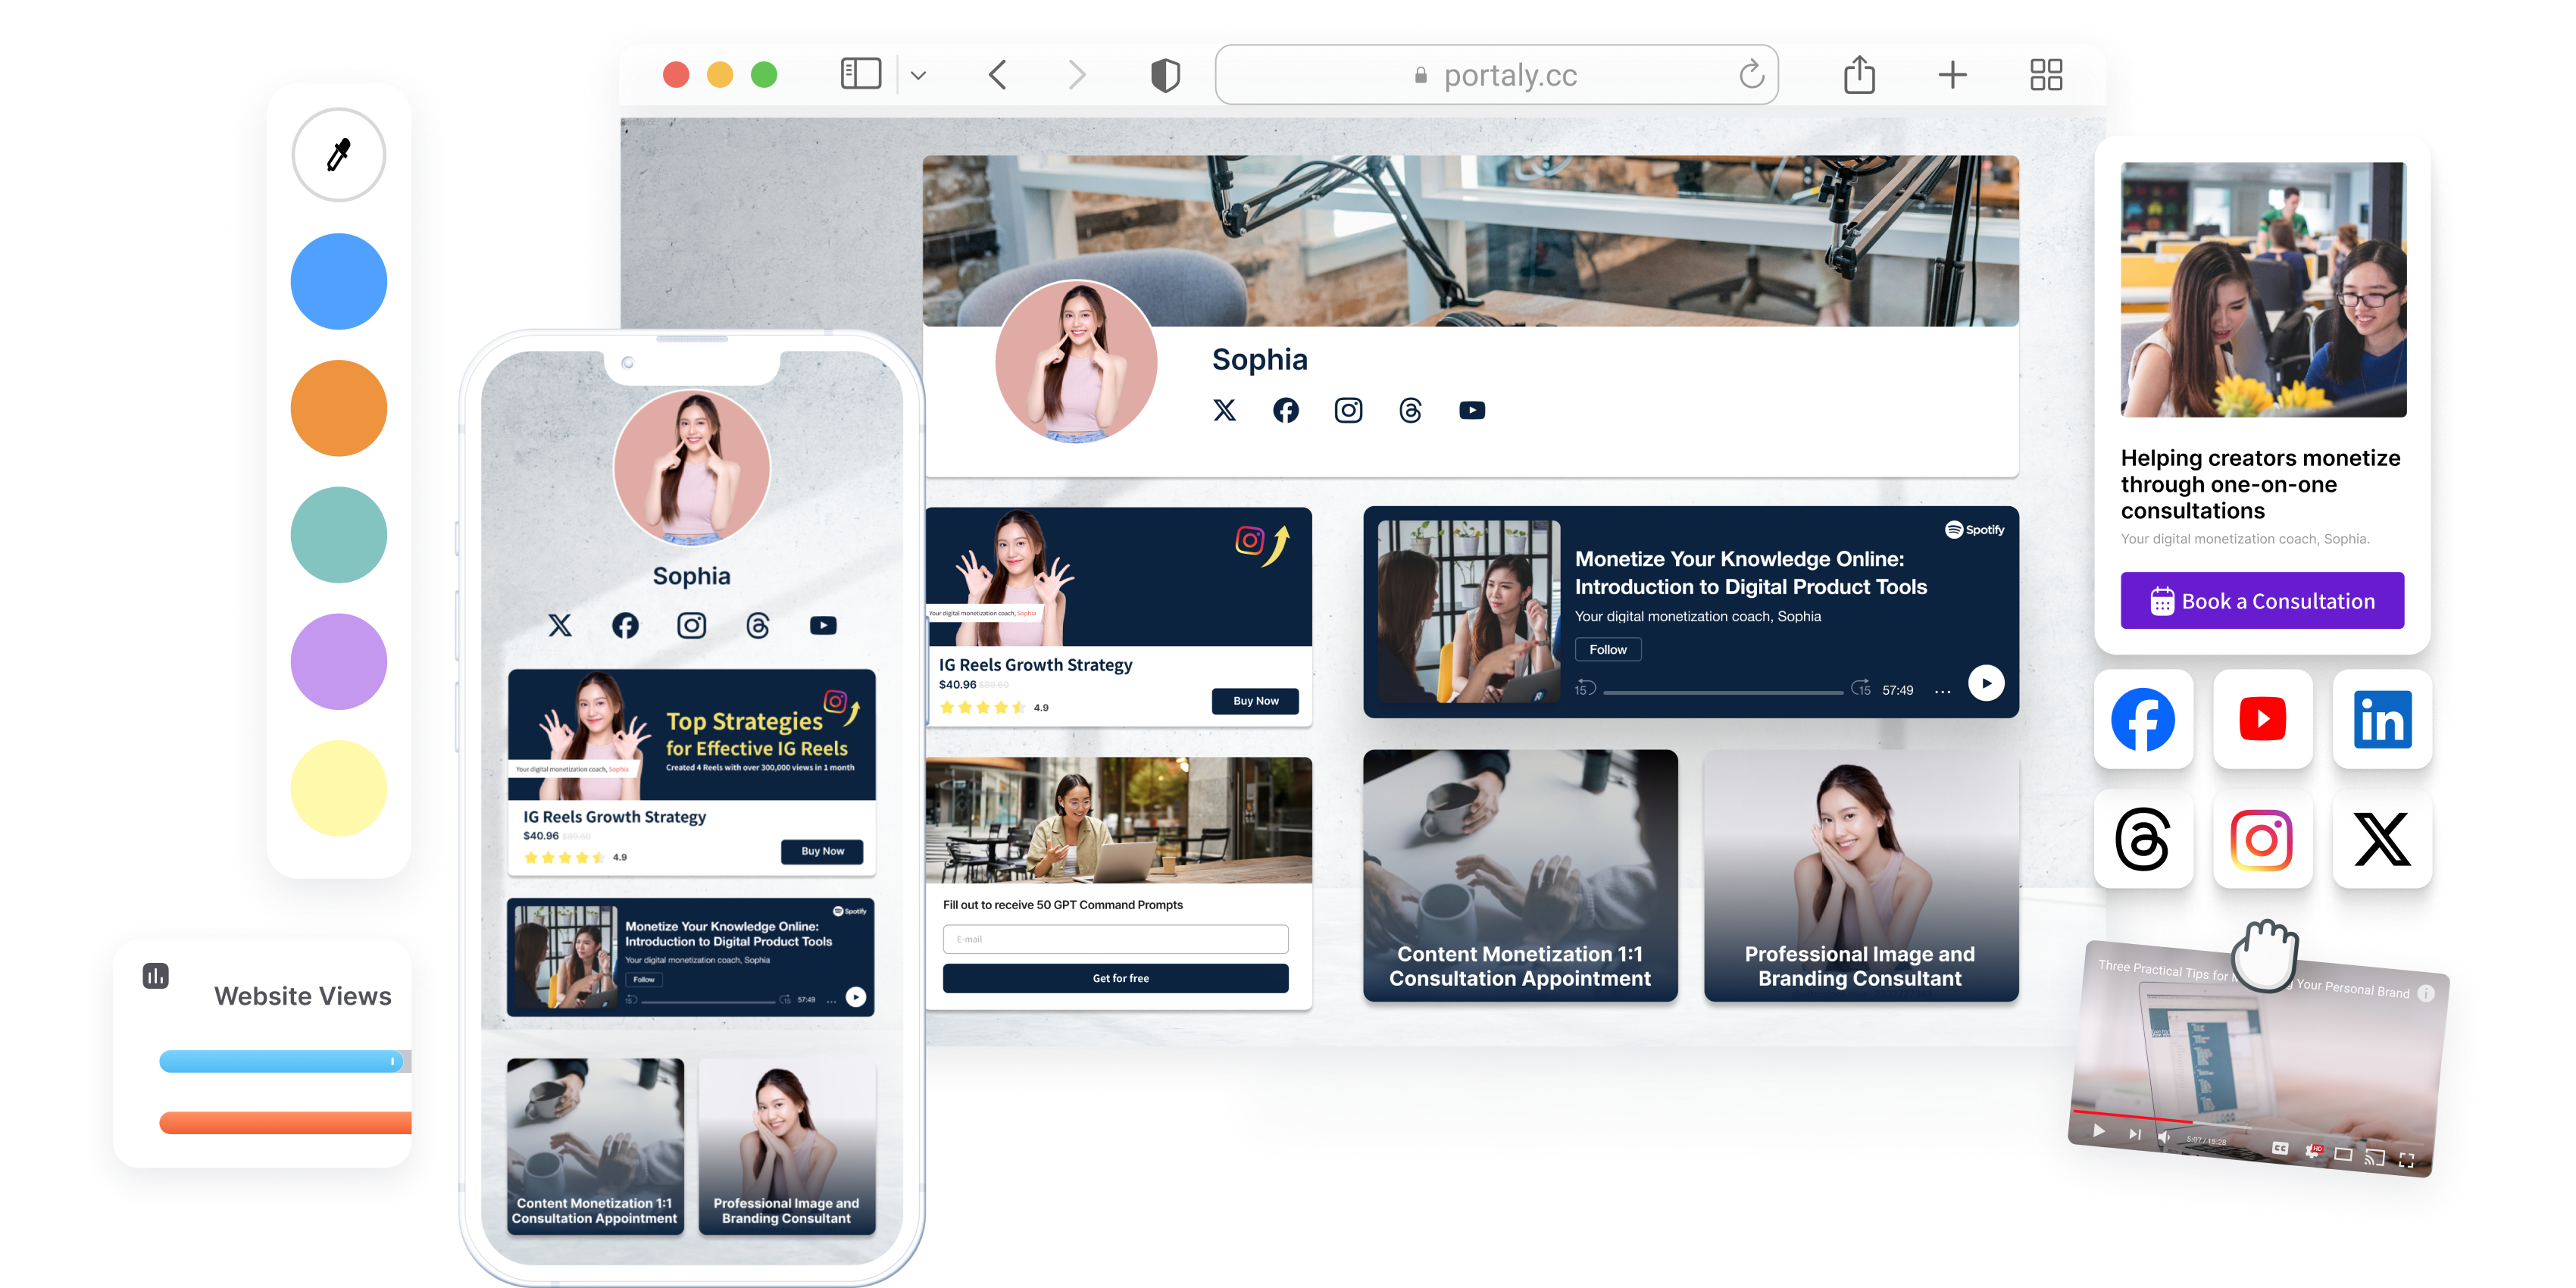The image size is (2576, 1288).
Task: Open the GPT Command Prompts photo
Action: tap(1118, 820)
